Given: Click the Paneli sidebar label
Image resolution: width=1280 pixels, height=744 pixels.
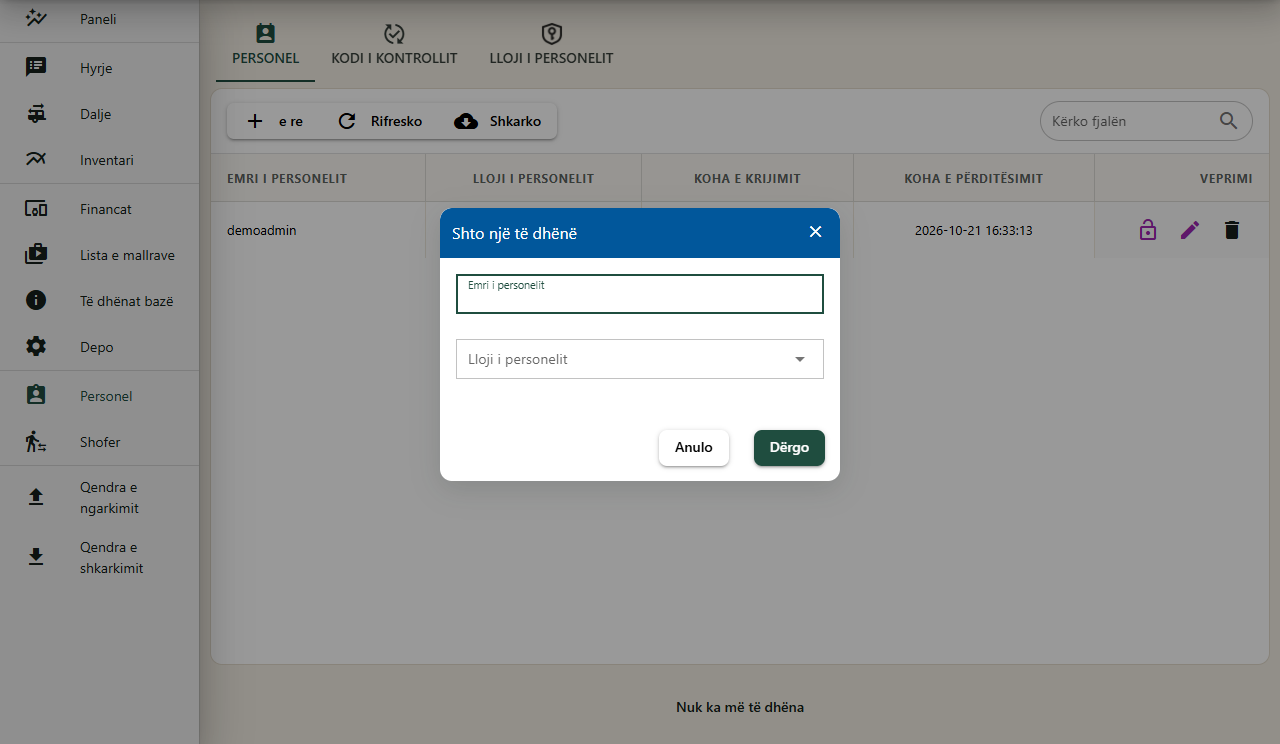Looking at the screenshot, I should pos(98,18).
